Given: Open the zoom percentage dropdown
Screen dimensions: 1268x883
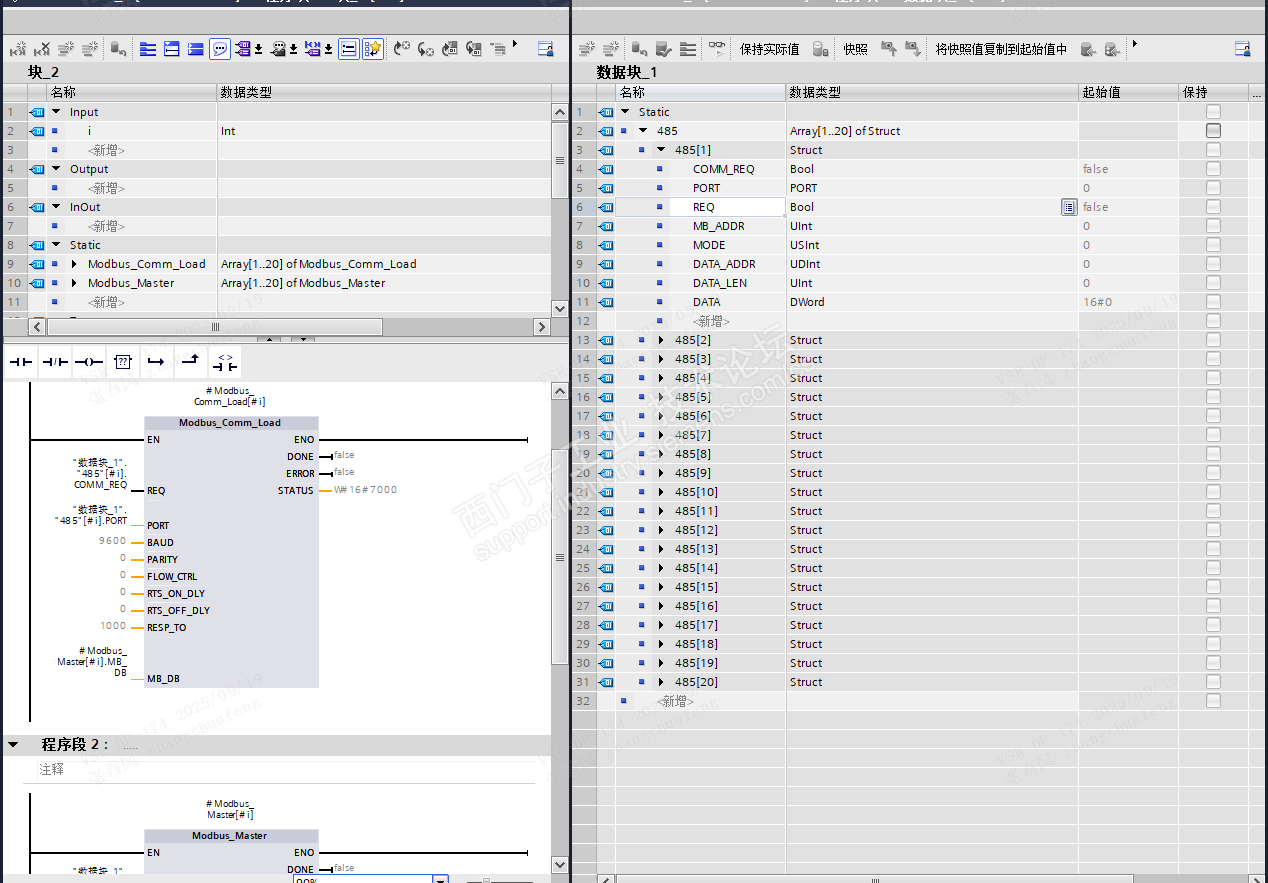Looking at the screenshot, I should (440, 880).
